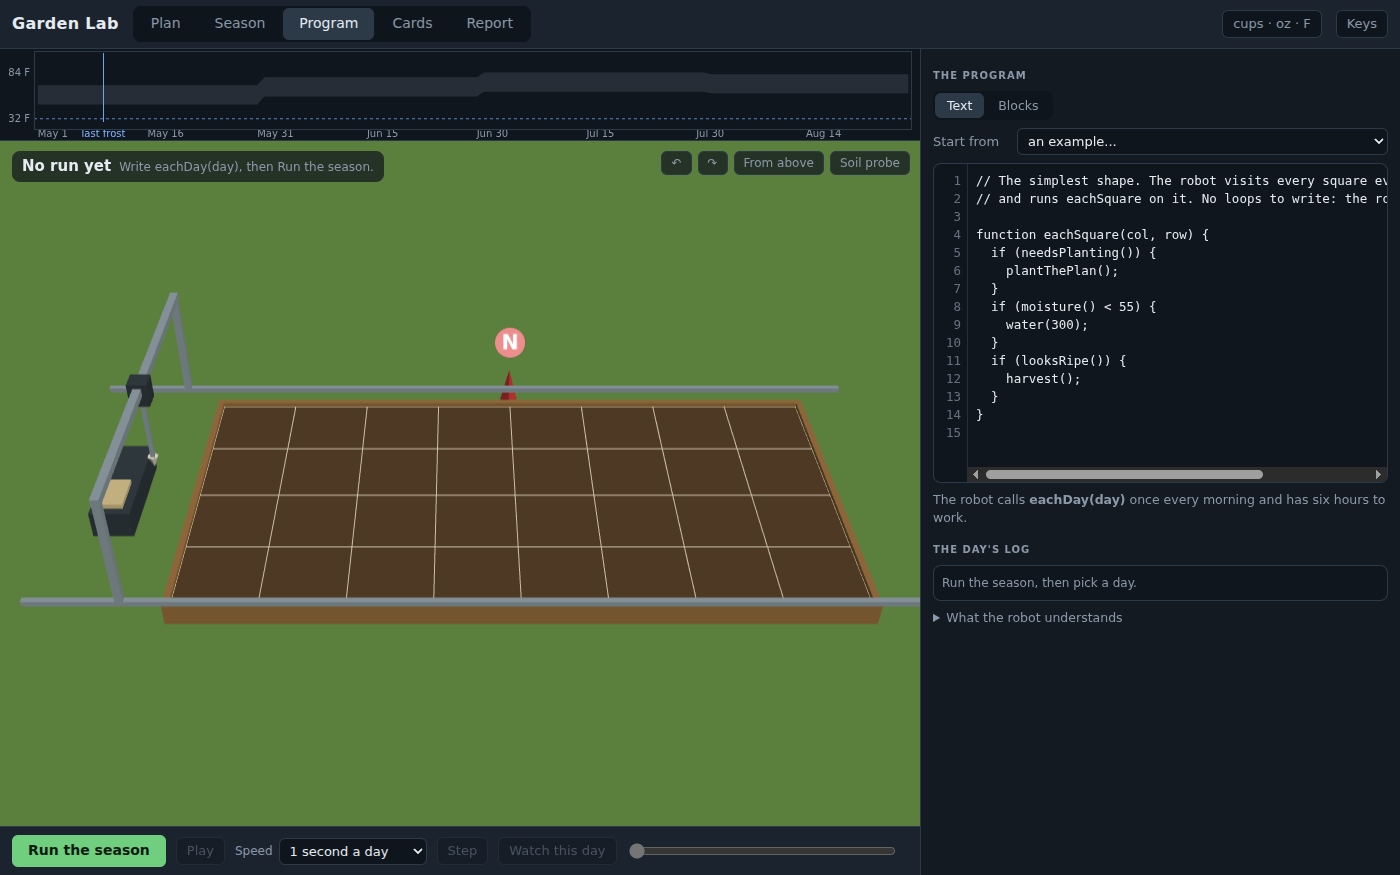Click the scrollbar left arrow in code editor
The width and height of the screenshot is (1400, 875).
(x=976, y=475)
